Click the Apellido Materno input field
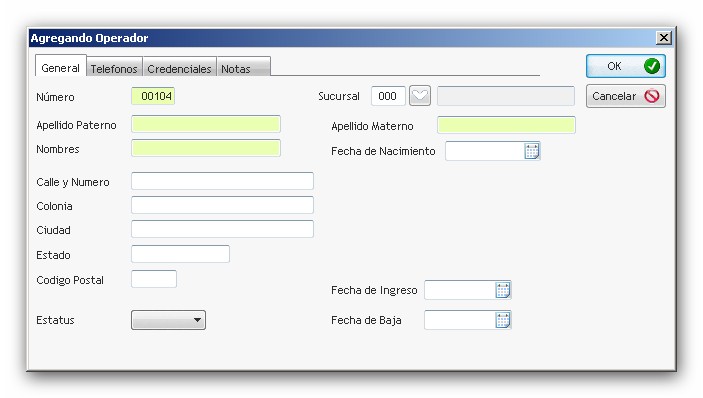This screenshot has width=703, height=398. tap(506, 125)
